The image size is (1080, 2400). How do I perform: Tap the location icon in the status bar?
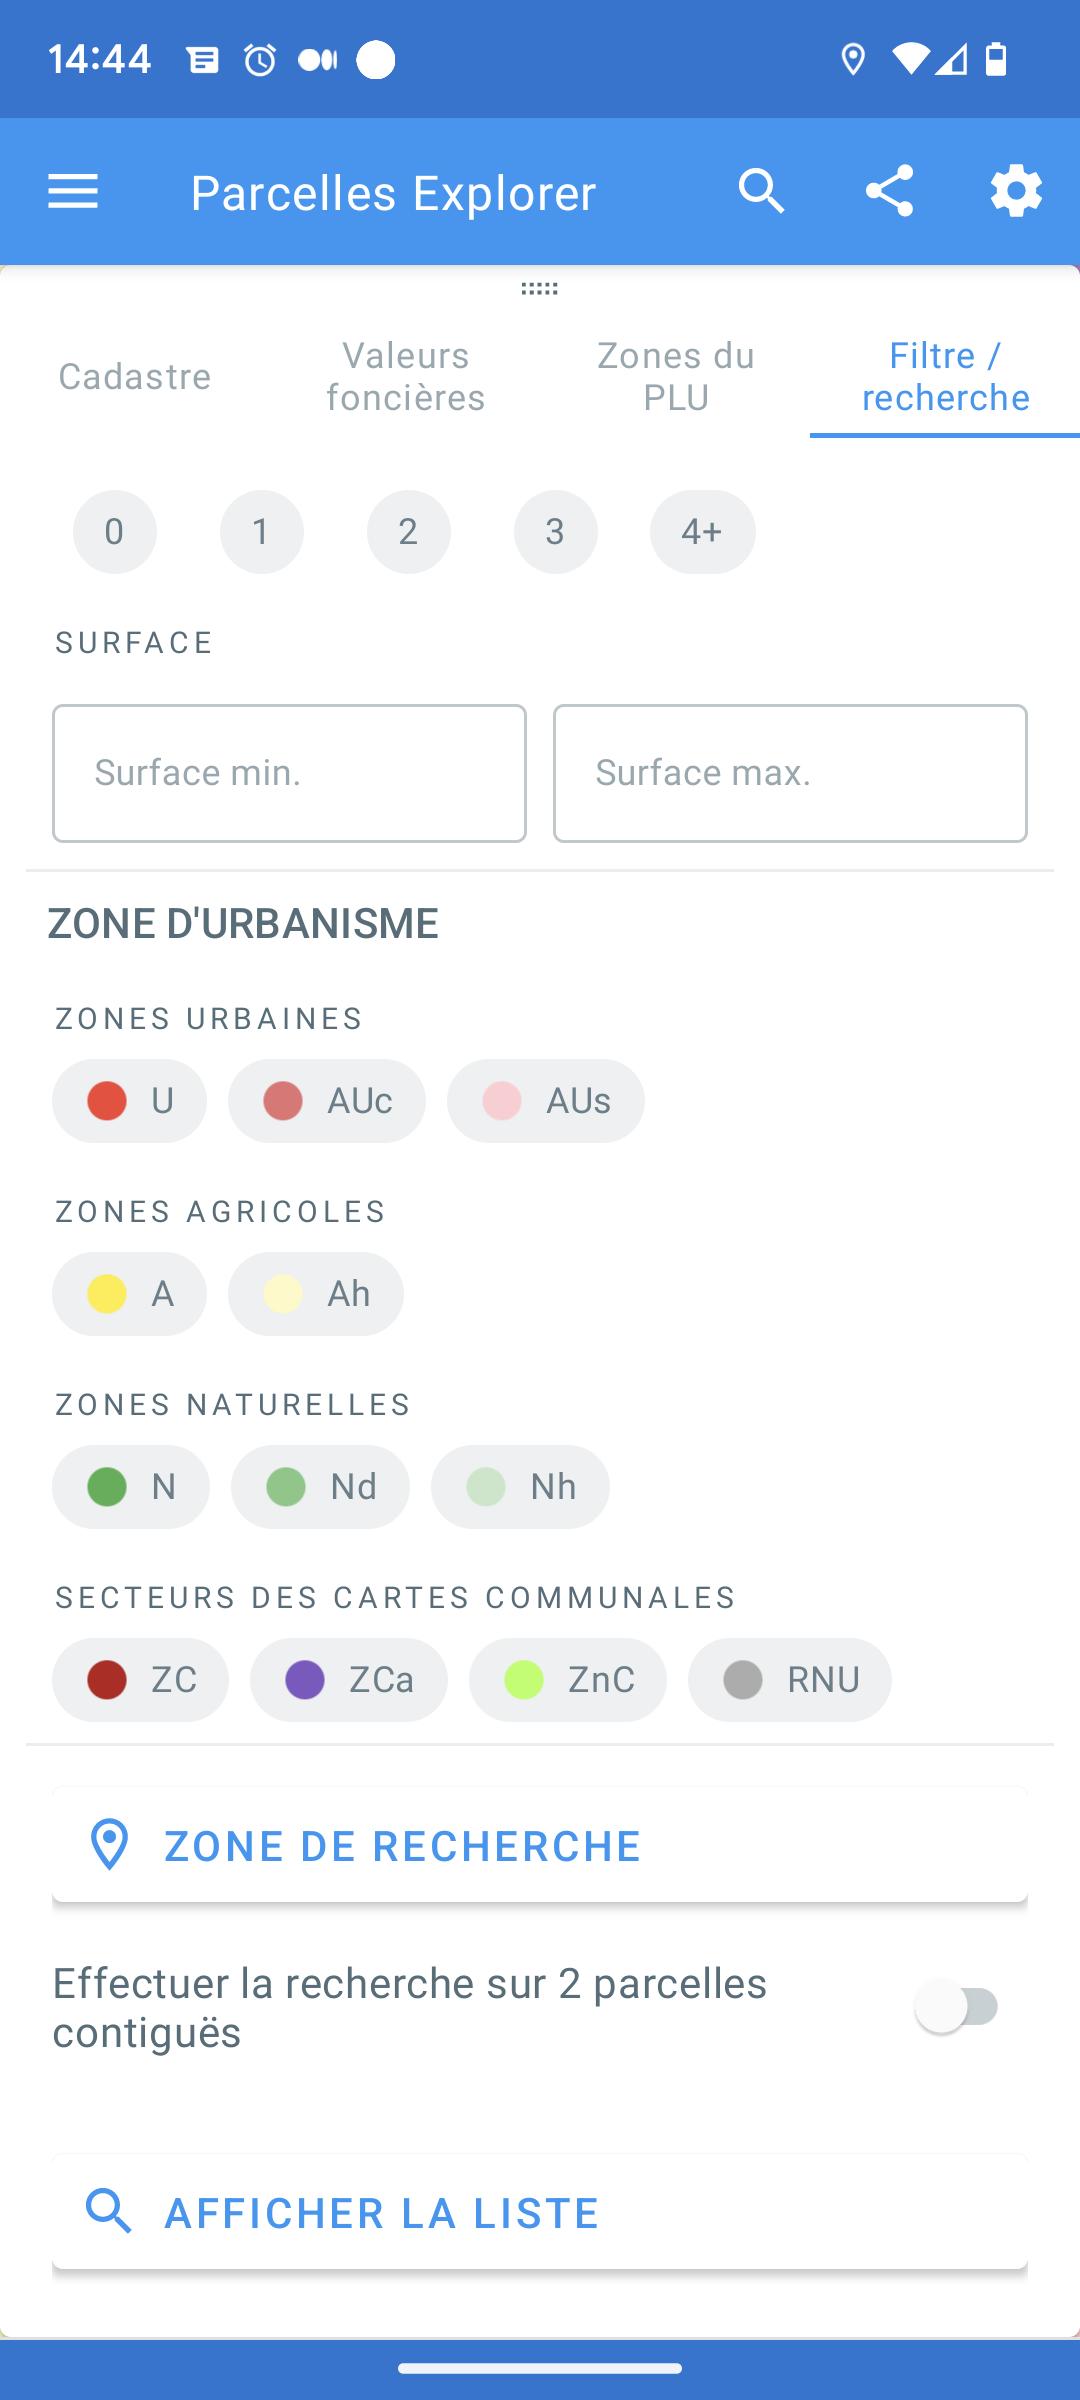pos(853,60)
